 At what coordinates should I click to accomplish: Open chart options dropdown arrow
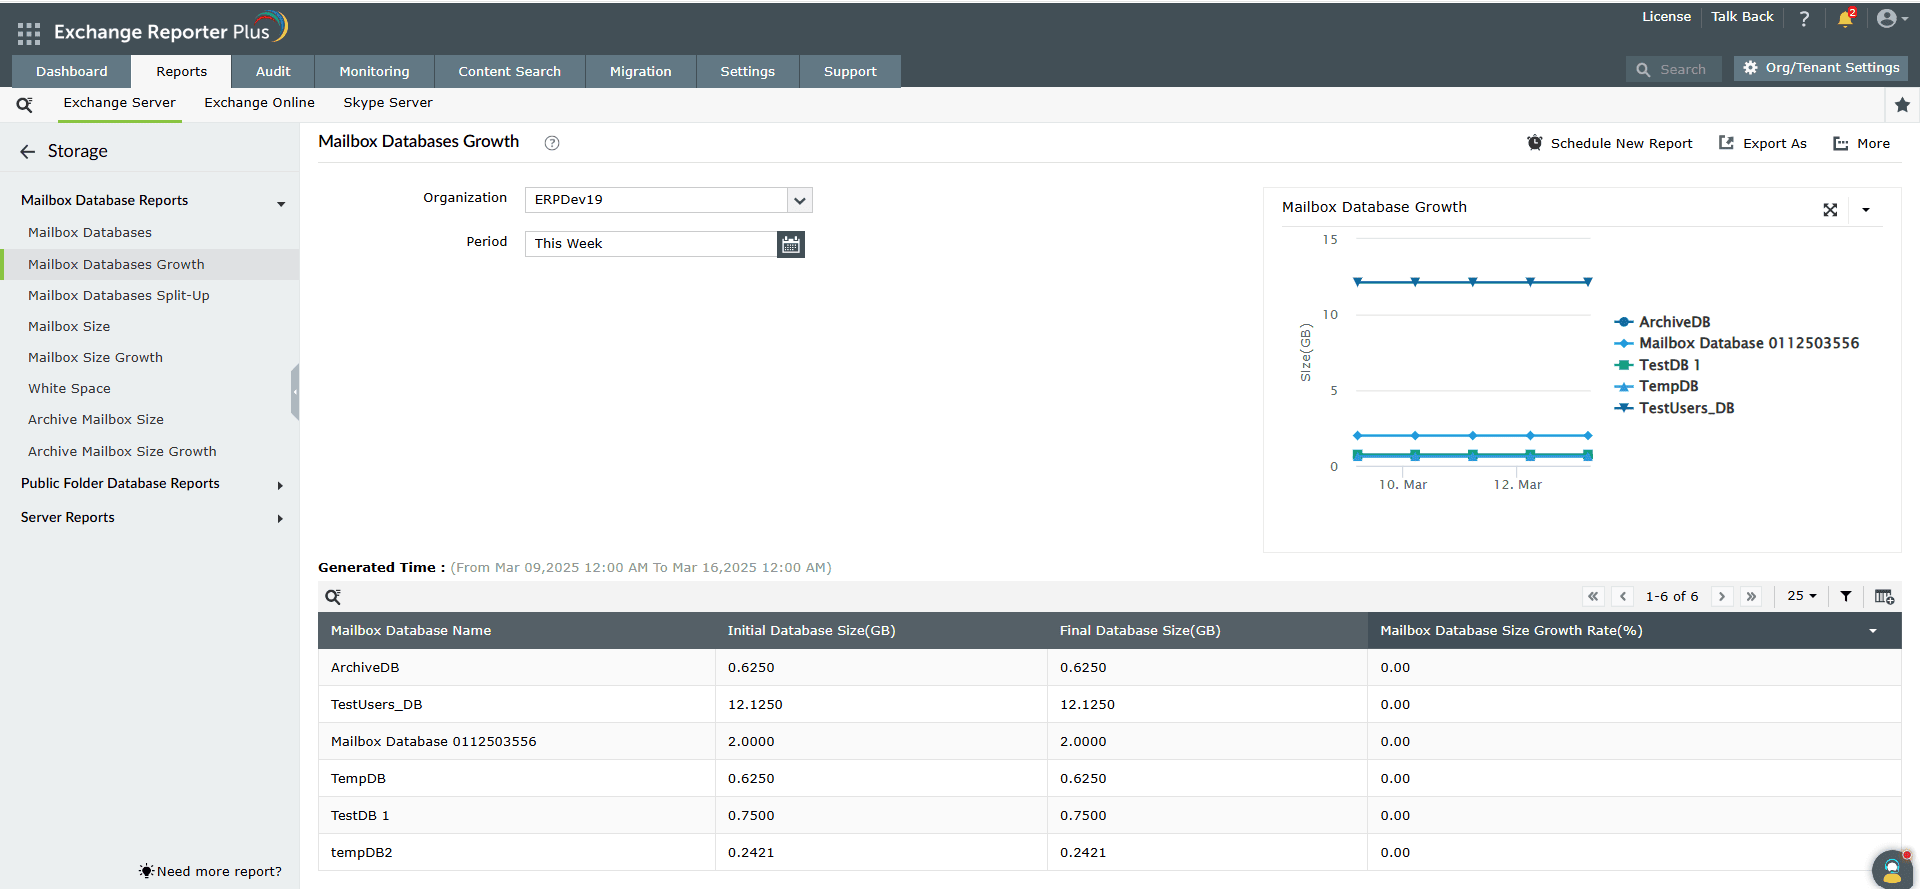tap(1866, 210)
